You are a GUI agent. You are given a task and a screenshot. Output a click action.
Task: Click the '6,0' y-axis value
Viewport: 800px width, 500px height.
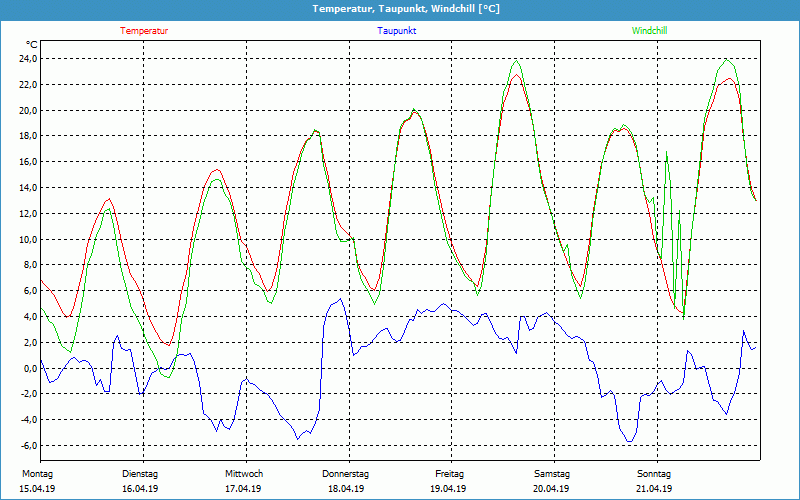click(31, 291)
